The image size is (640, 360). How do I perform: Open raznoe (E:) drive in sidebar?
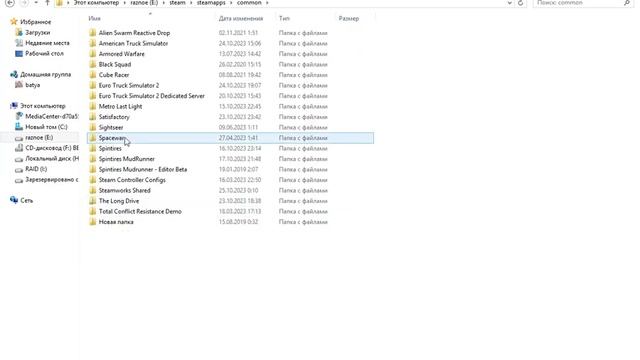tap(39, 138)
